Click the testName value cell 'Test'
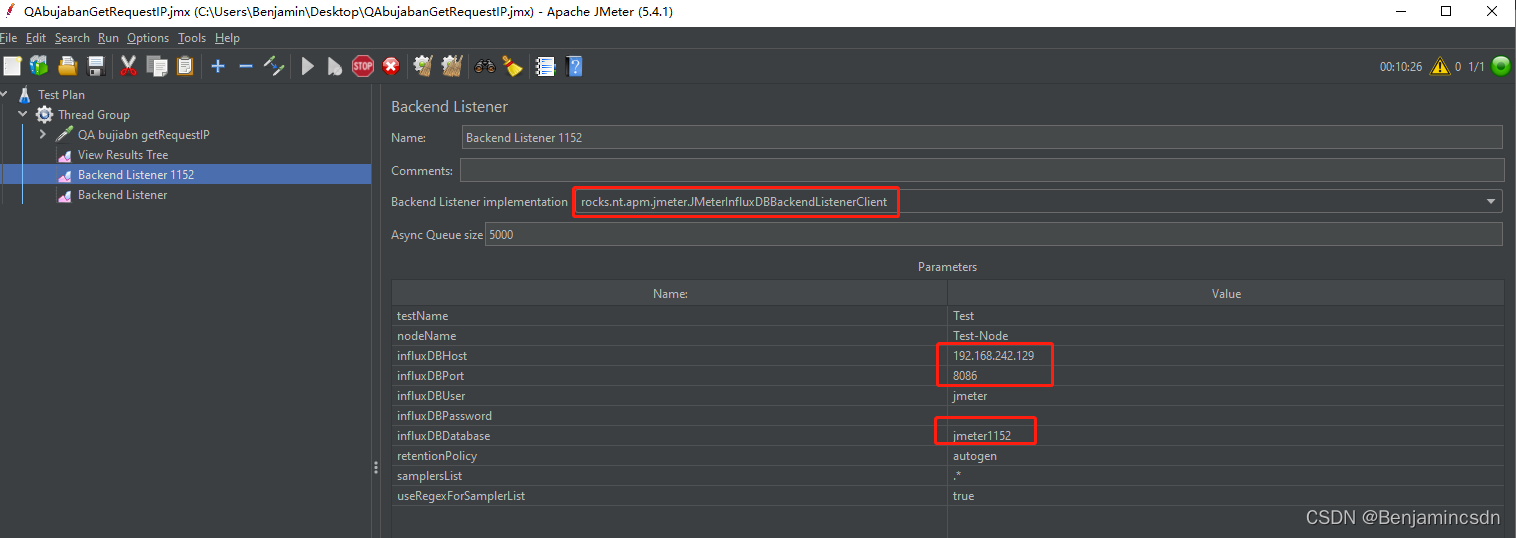Viewport: 1516px width, 538px height. 1226,316
